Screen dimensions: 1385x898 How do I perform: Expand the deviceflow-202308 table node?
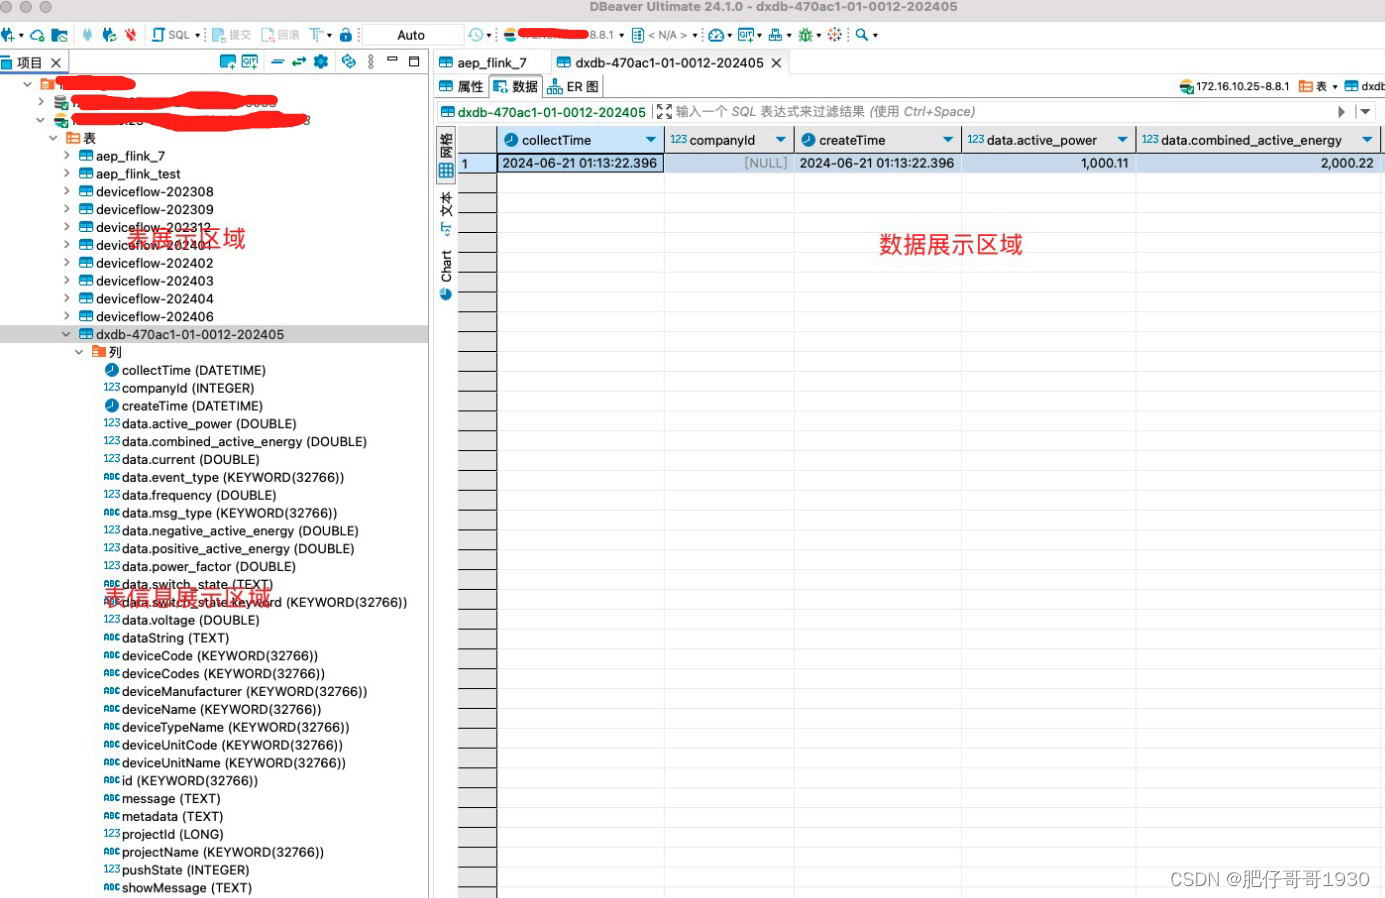67,192
